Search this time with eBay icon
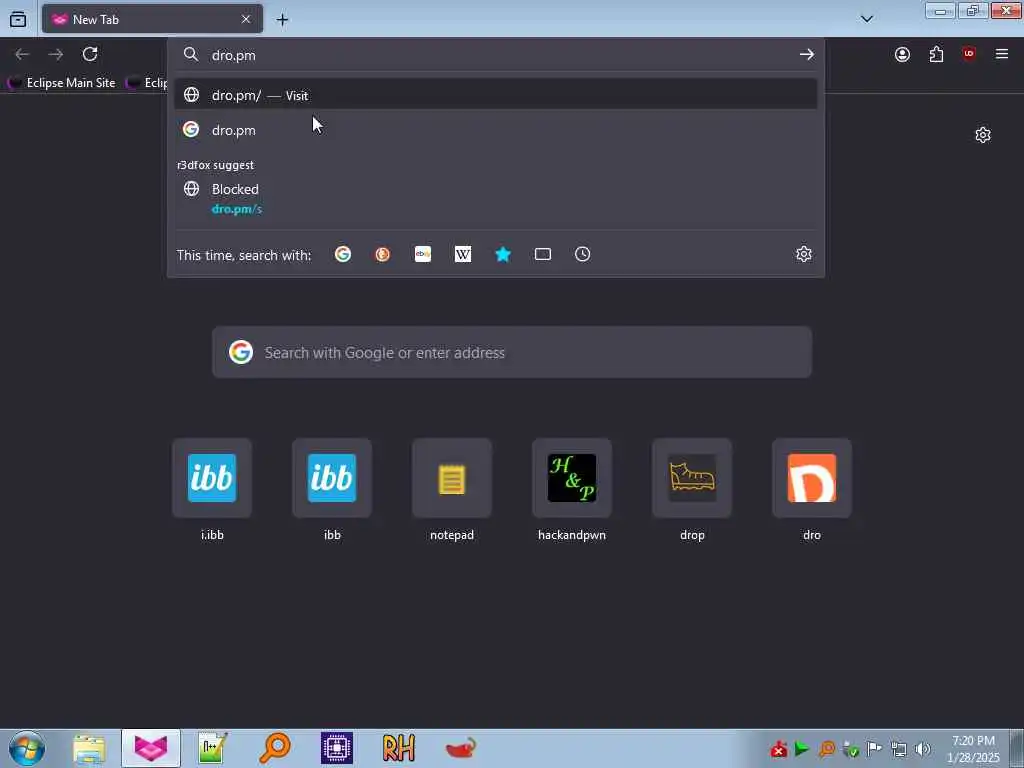 [423, 254]
